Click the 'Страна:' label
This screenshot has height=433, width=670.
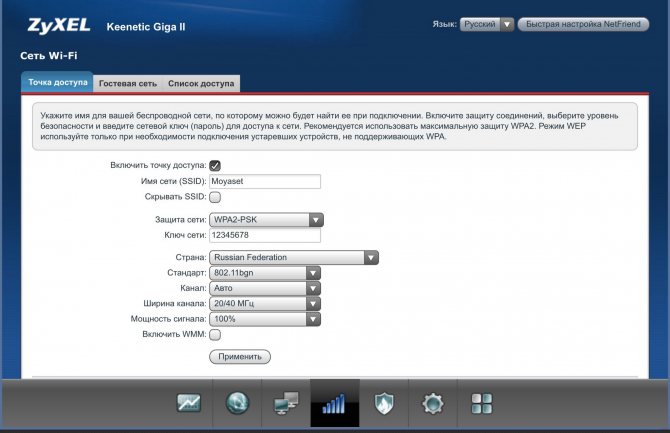tap(191, 257)
